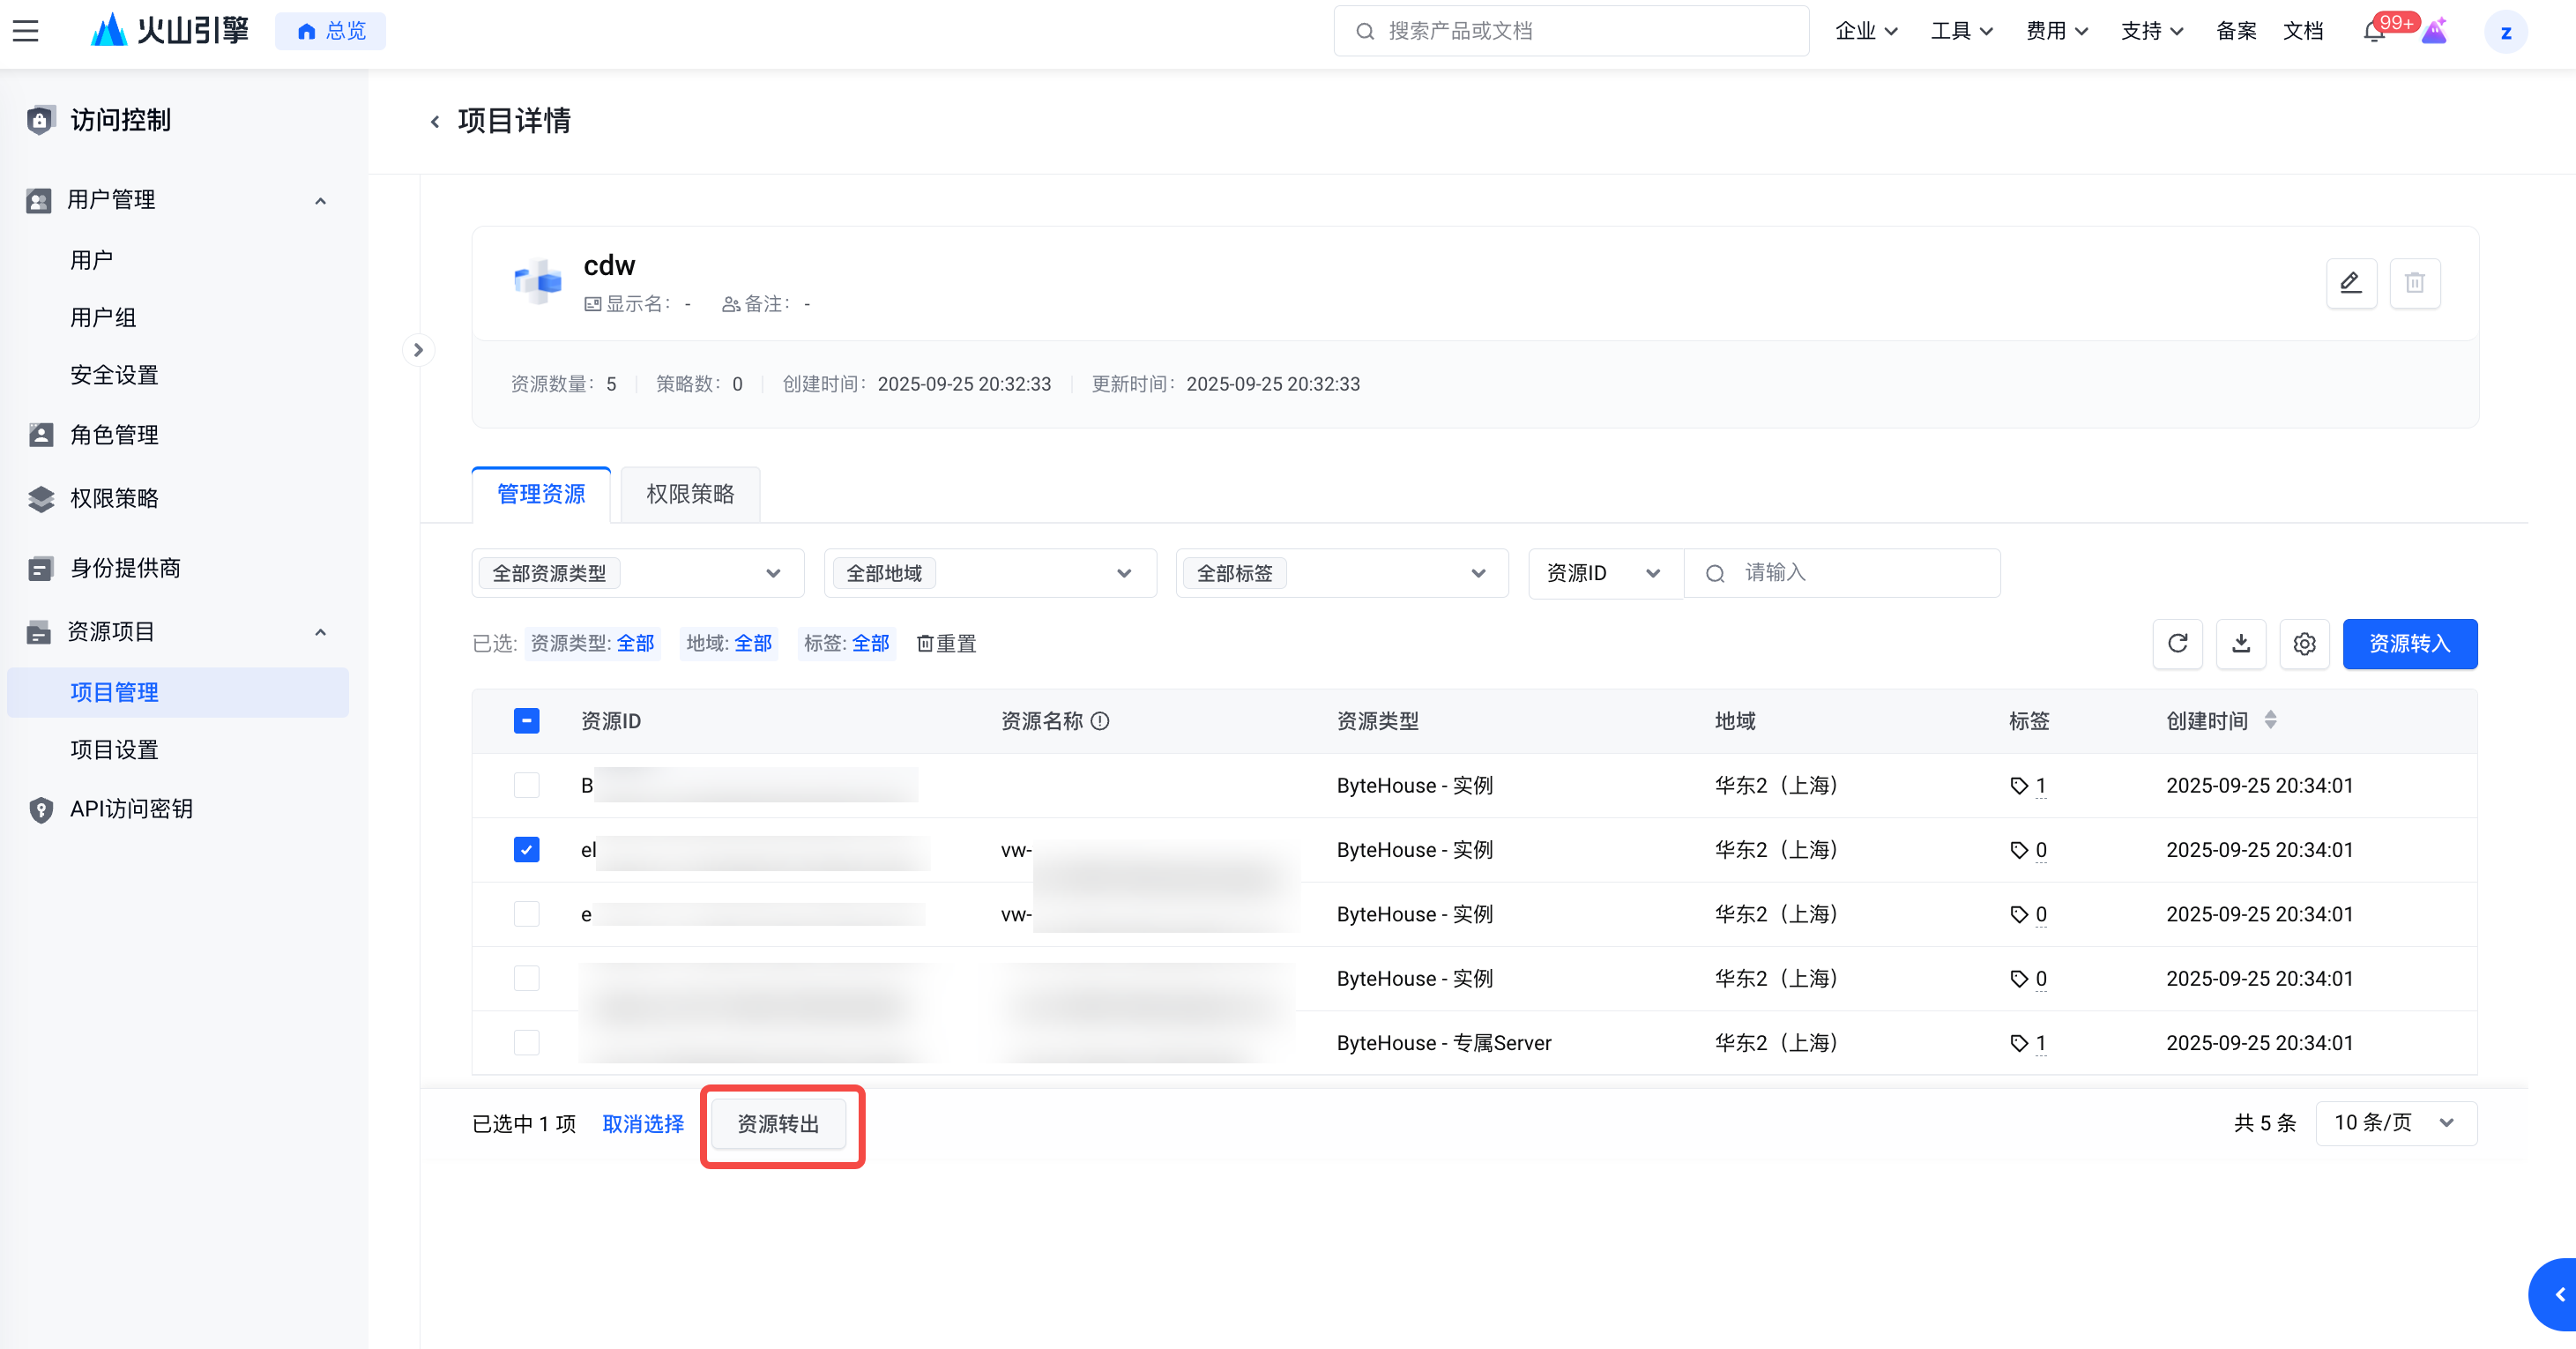Click the info icon next to 资源名称
This screenshot has height=1349, width=2576.
(x=1100, y=721)
